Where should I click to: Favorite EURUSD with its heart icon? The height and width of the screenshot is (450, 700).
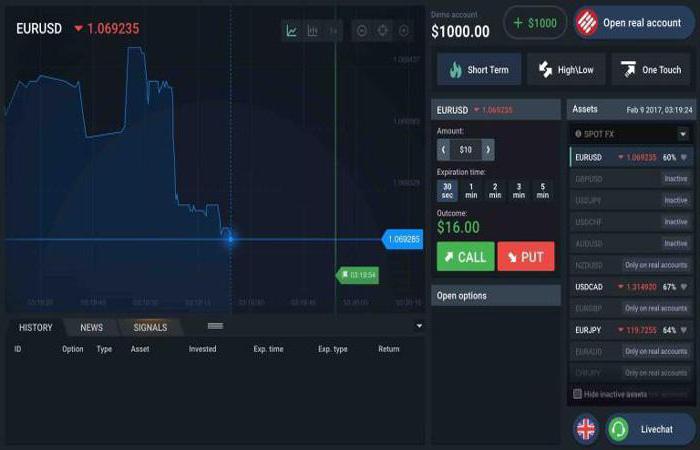point(683,157)
